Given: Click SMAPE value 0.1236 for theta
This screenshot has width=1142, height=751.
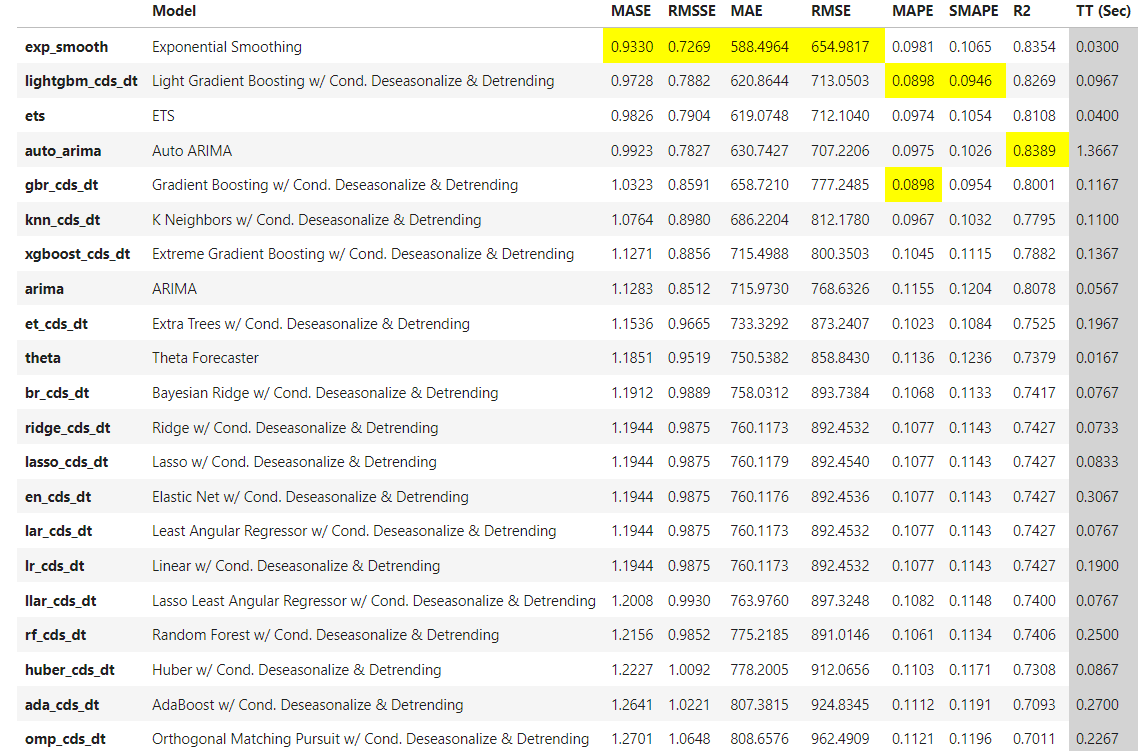Looking at the screenshot, I should (970, 358).
